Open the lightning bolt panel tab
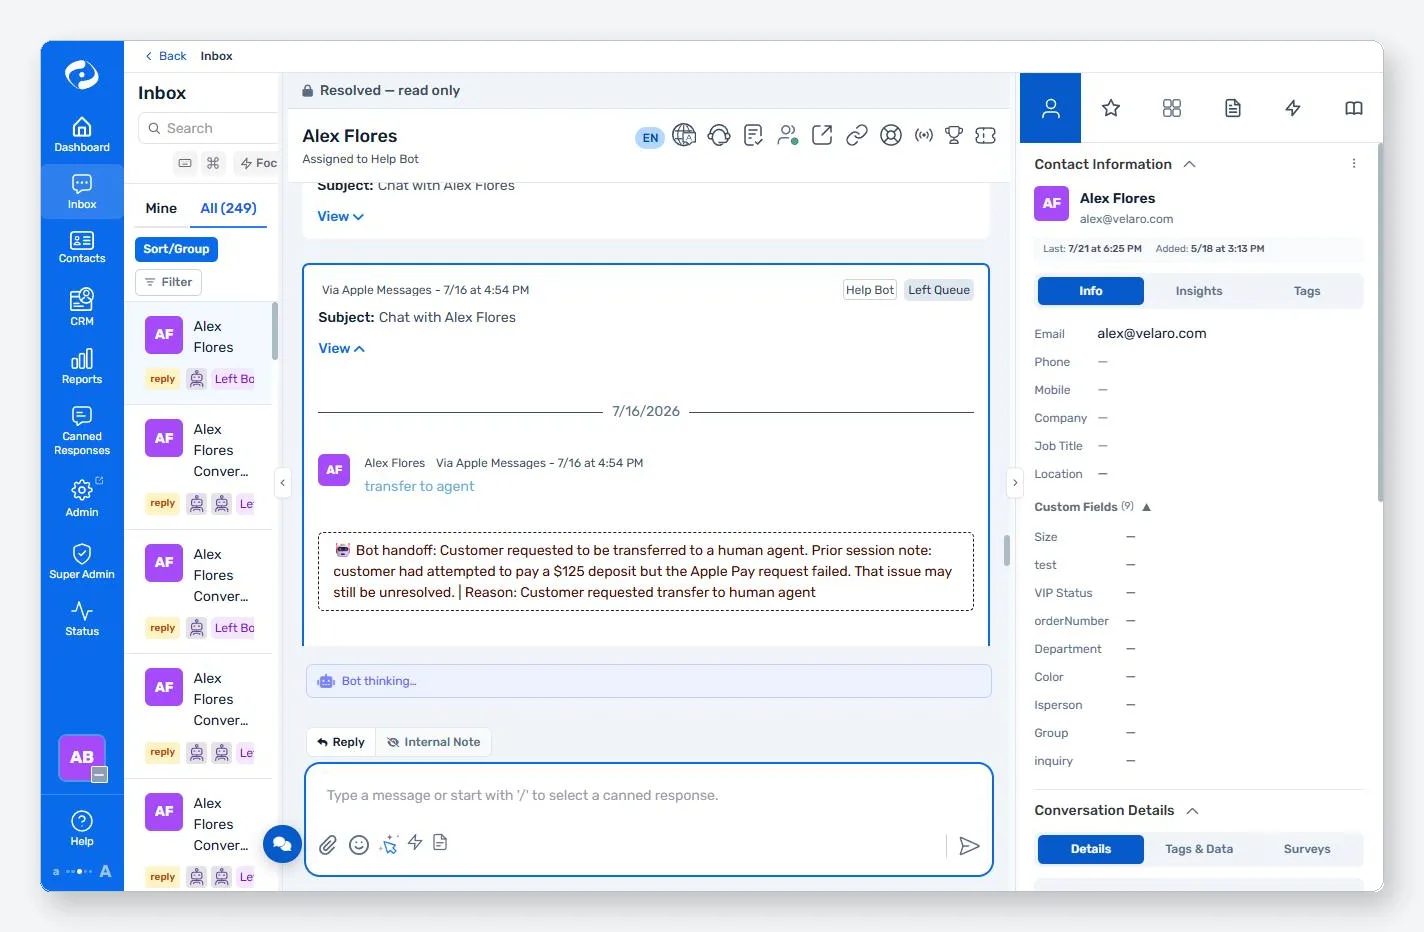Viewport: 1424px width, 932px height. tap(1293, 108)
